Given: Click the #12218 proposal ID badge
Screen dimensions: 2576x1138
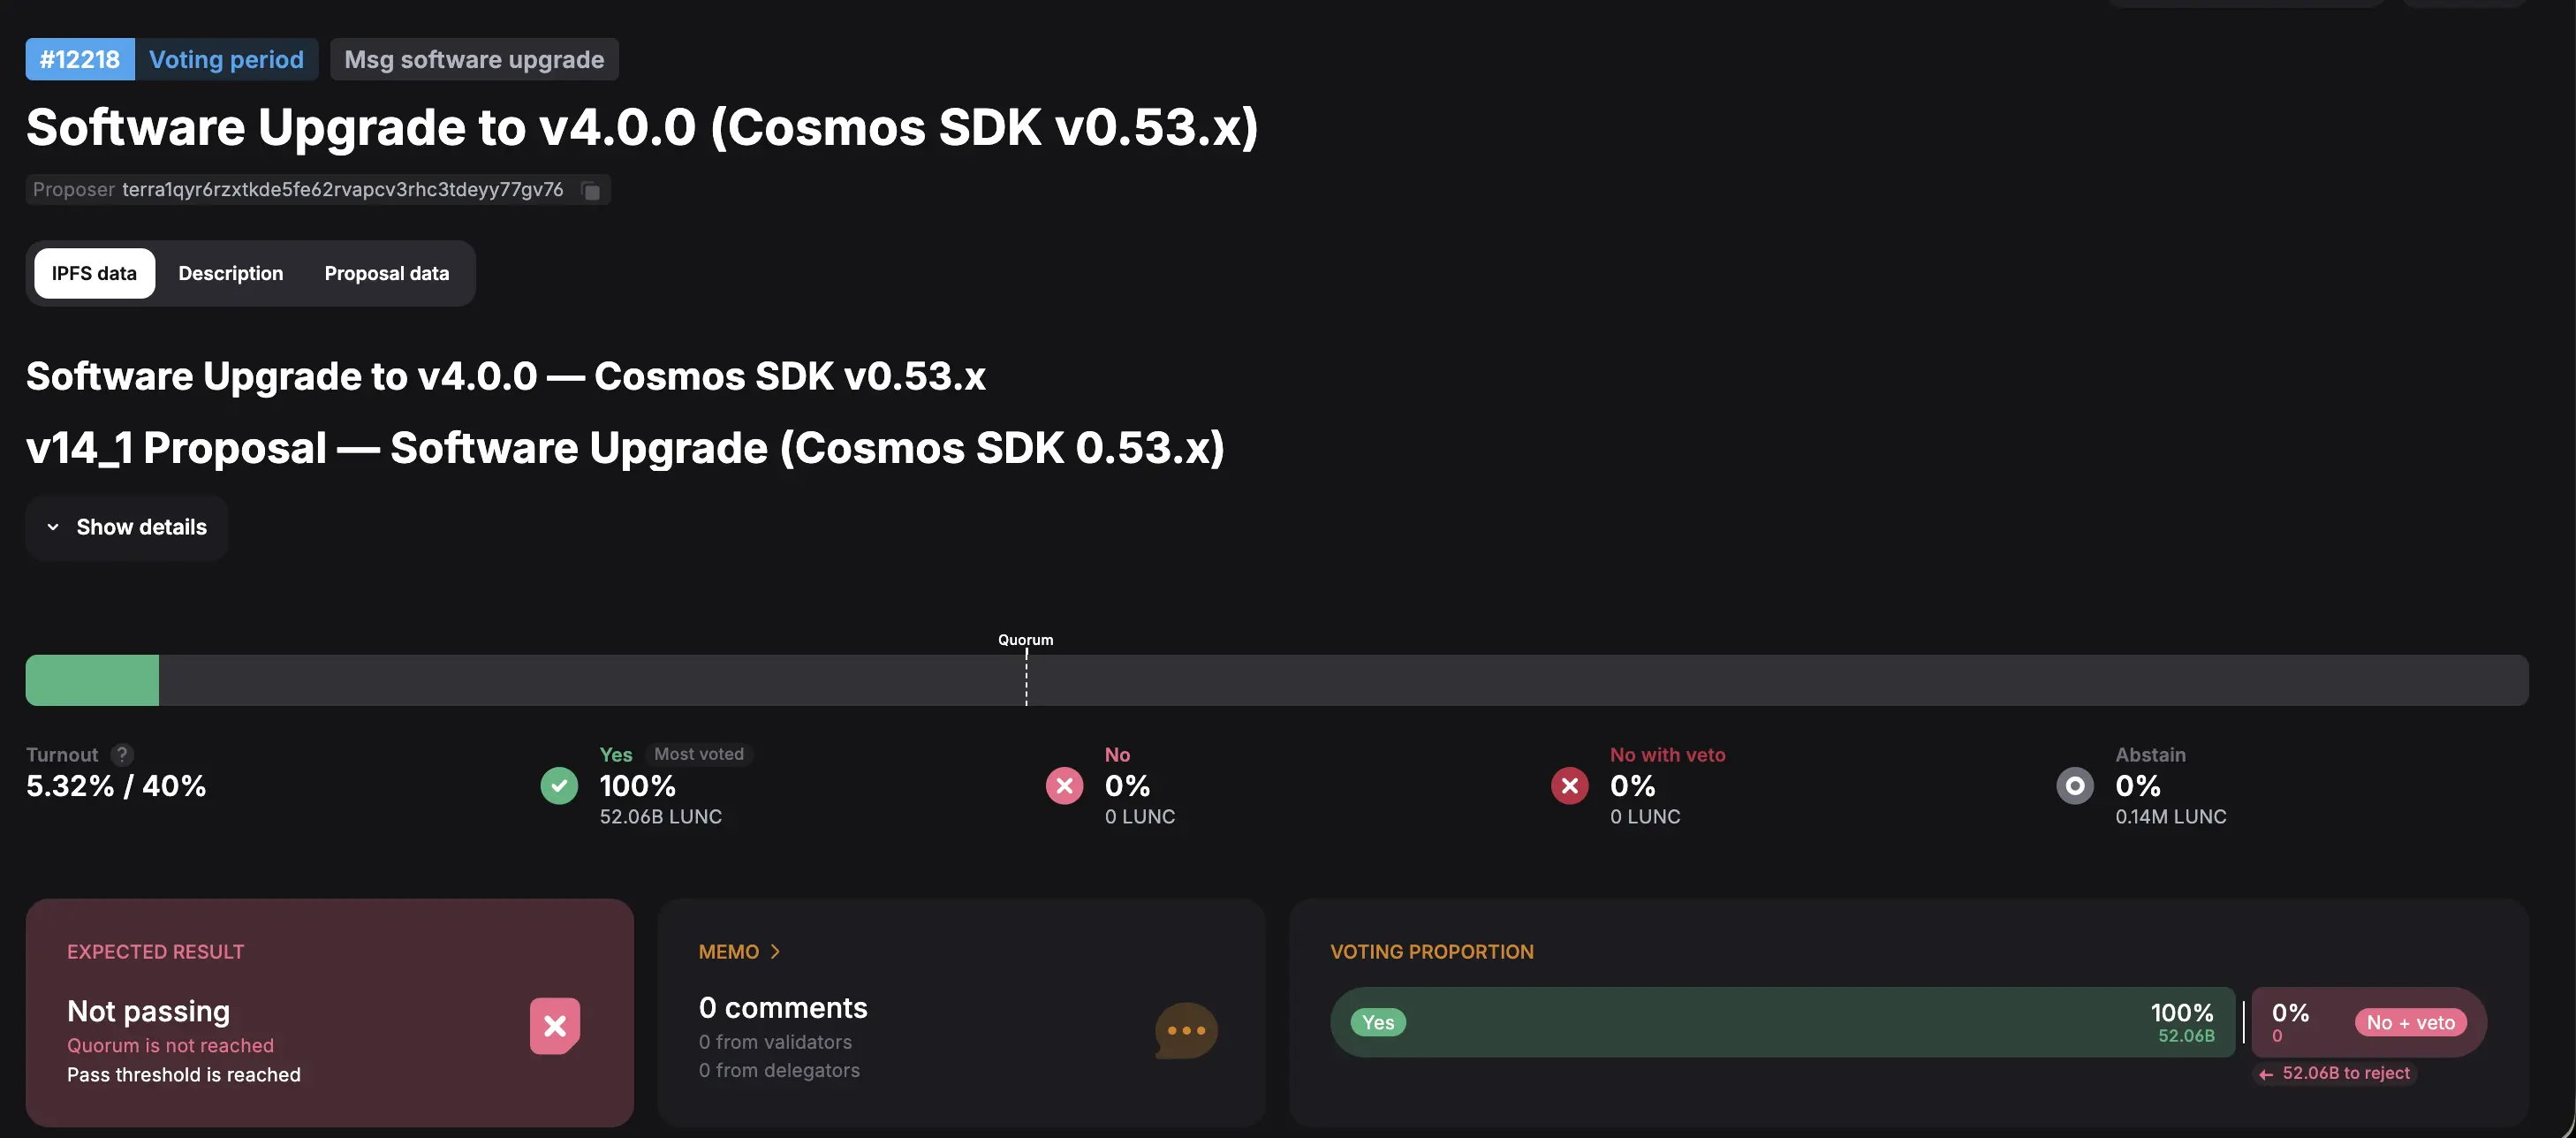Looking at the screenshot, I should pyautogui.click(x=80, y=59).
